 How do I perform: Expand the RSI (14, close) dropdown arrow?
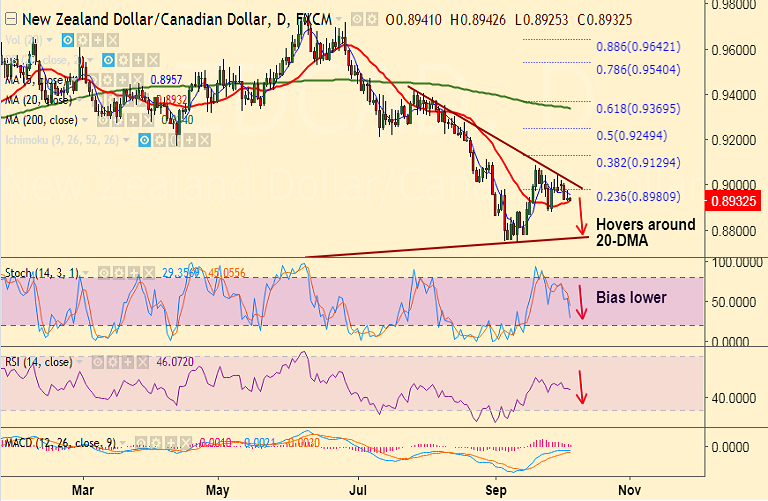point(80,362)
